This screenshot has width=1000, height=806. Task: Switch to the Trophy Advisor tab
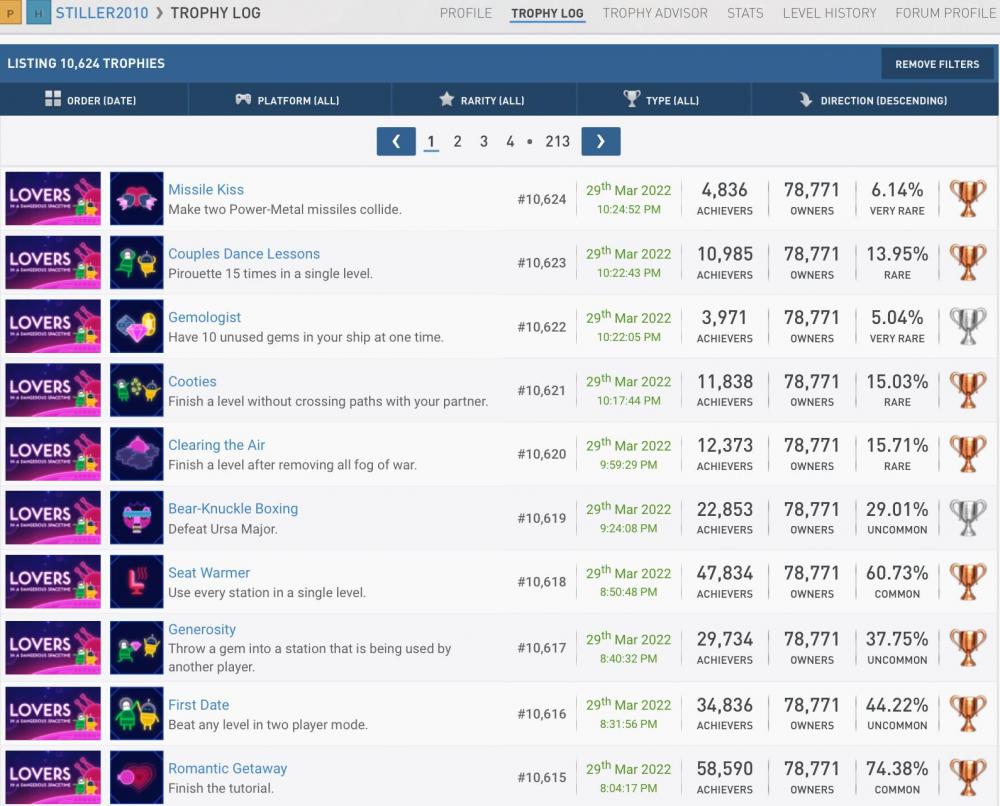click(x=655, y=13)
